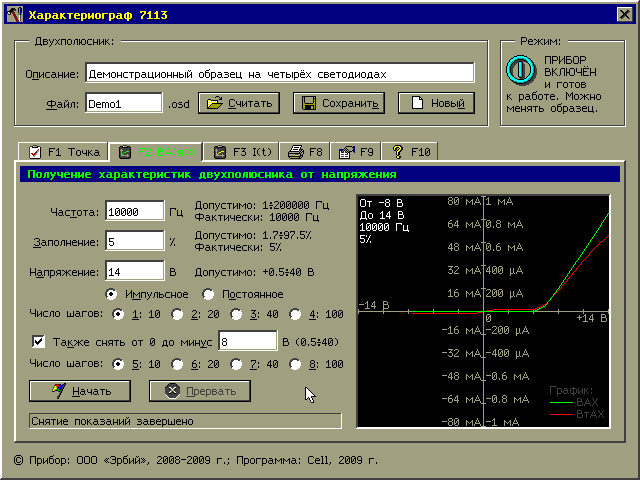Switch to the F2 ВА(я)Х tab
Image resolution: width=640 pixels, height=480 pixels.
click(x=156, y=152)
